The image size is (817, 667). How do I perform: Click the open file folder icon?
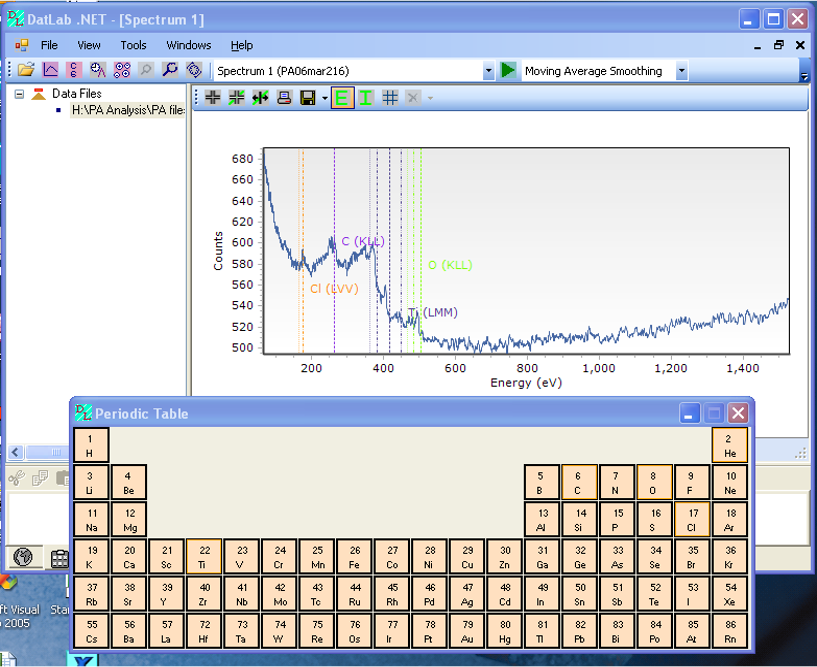[x=26, y=70]
